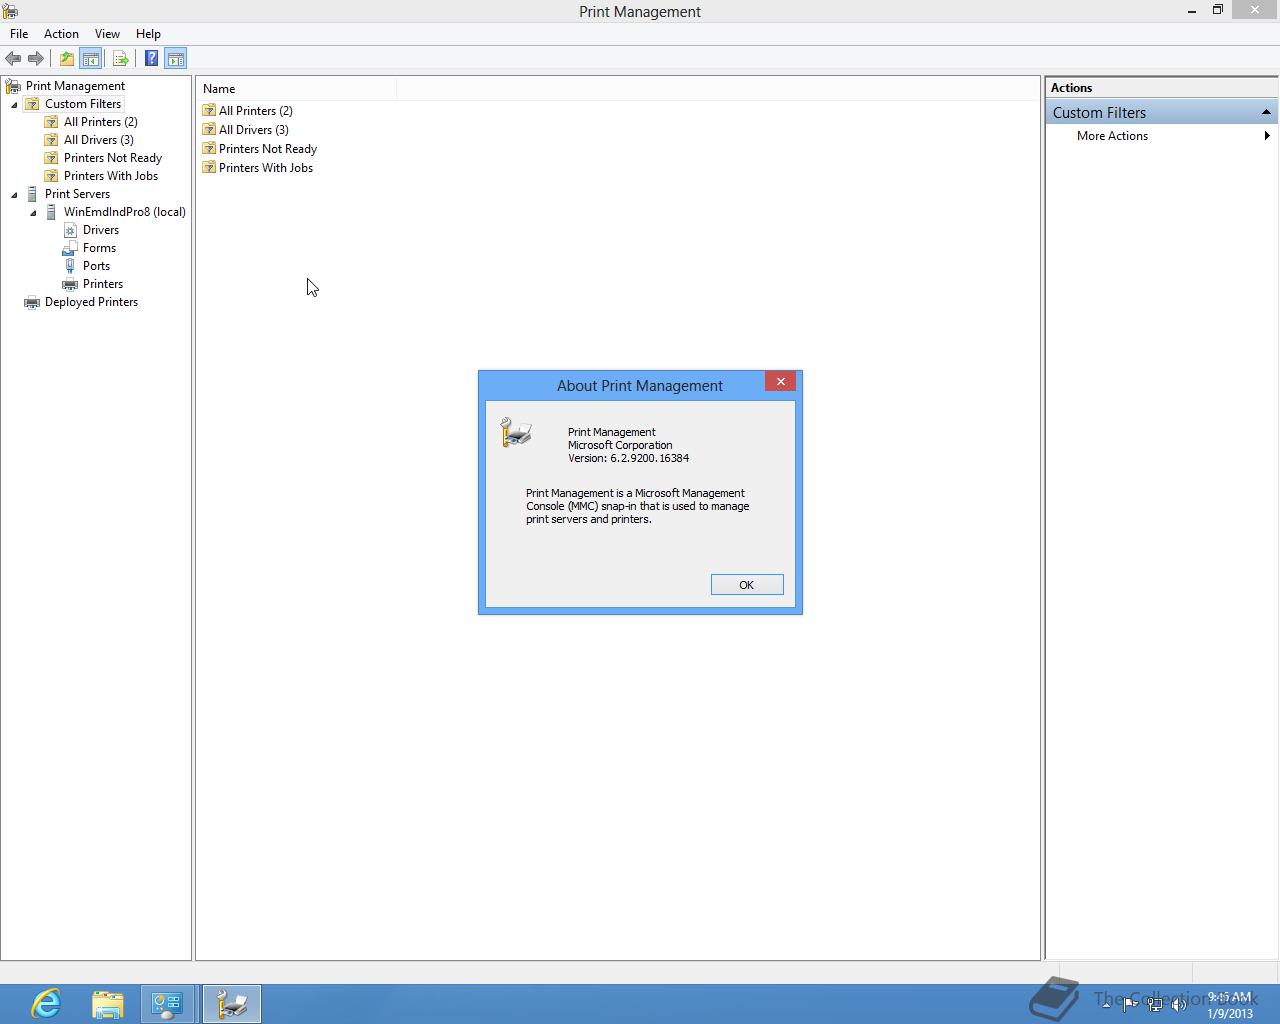
Task: Click the printer icon in the About dialog
Action: click(516, 432)
